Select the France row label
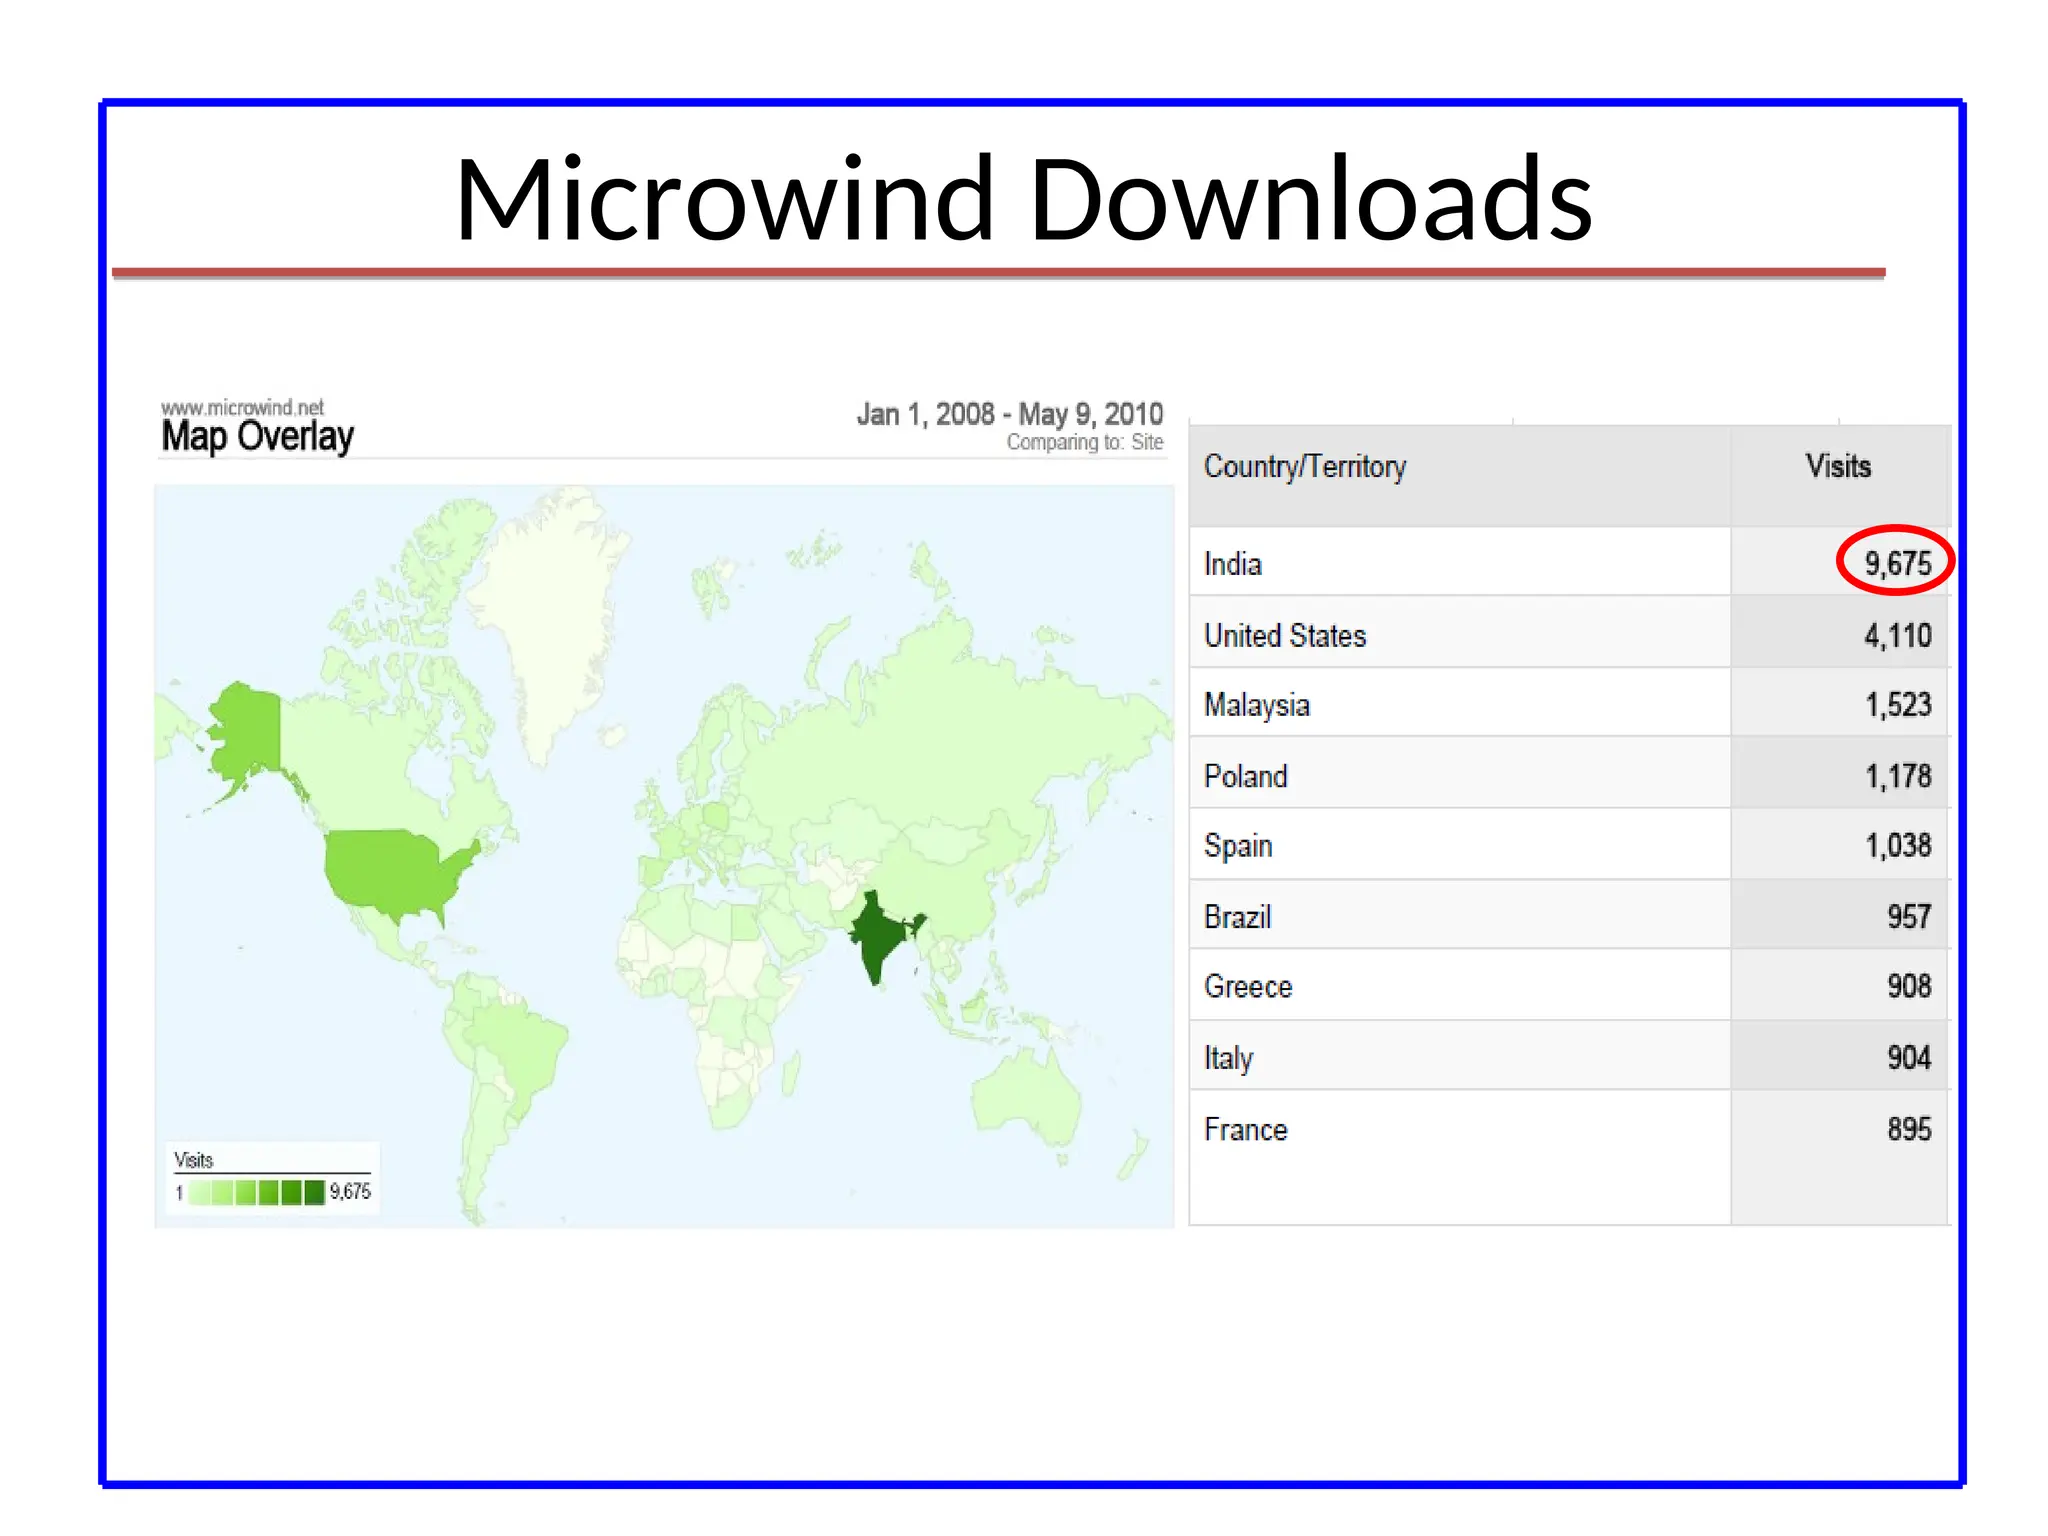Viewport: 2048px width, 1536px height. 1245,1130
